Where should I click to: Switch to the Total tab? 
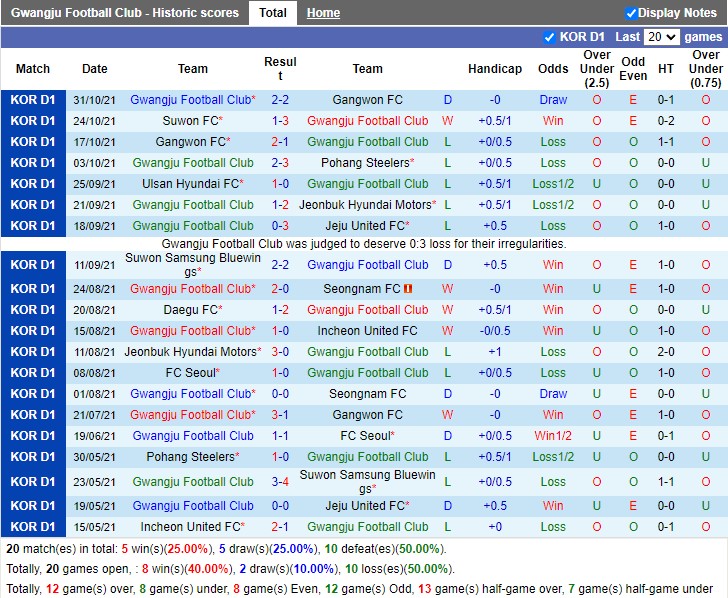point(272,13)
